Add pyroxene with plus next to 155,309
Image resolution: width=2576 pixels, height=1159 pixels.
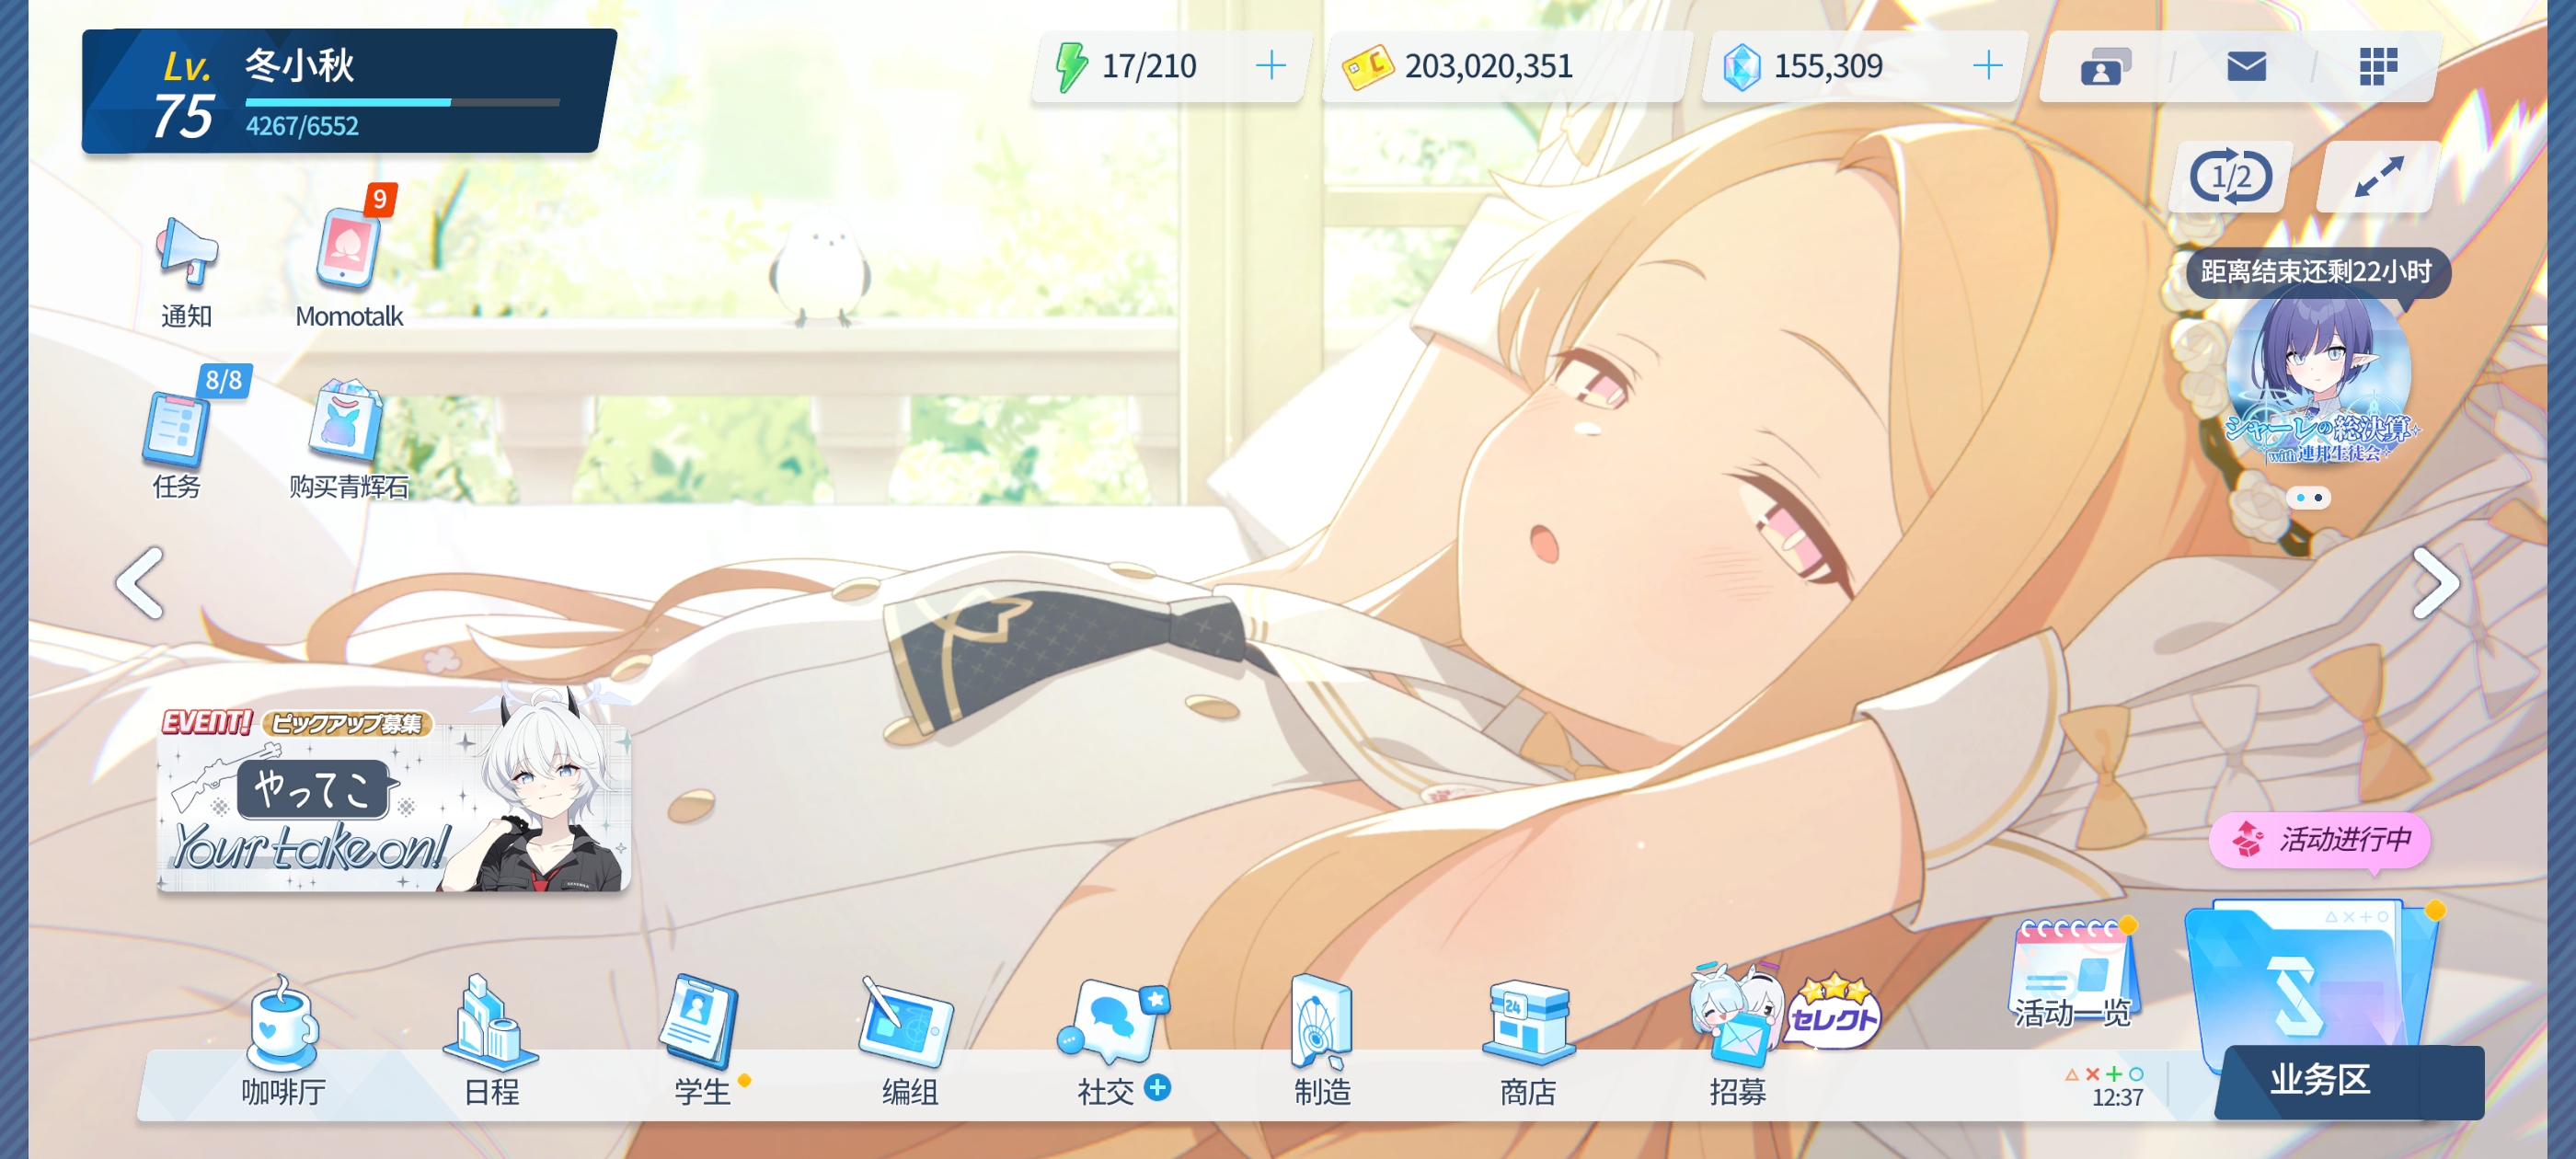click(1987, 66)
